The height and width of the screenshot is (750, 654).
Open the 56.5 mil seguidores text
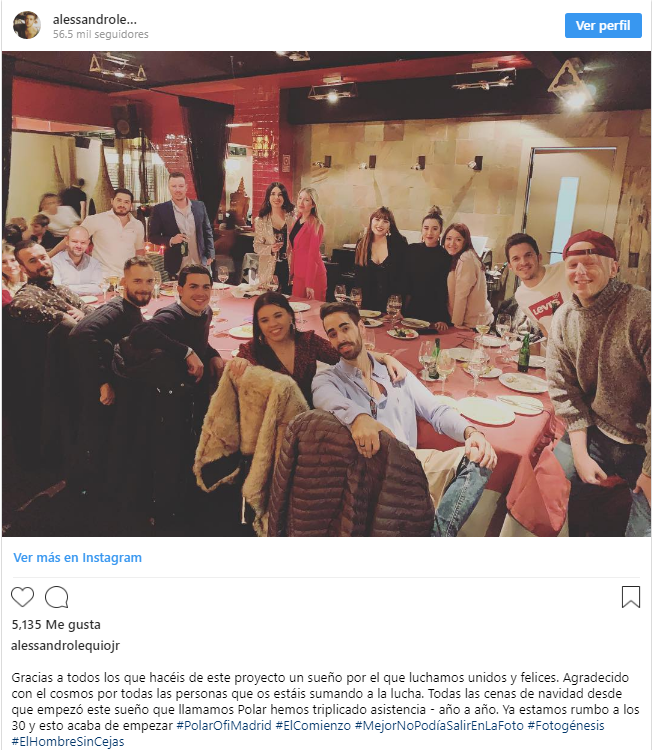(100, 34)
